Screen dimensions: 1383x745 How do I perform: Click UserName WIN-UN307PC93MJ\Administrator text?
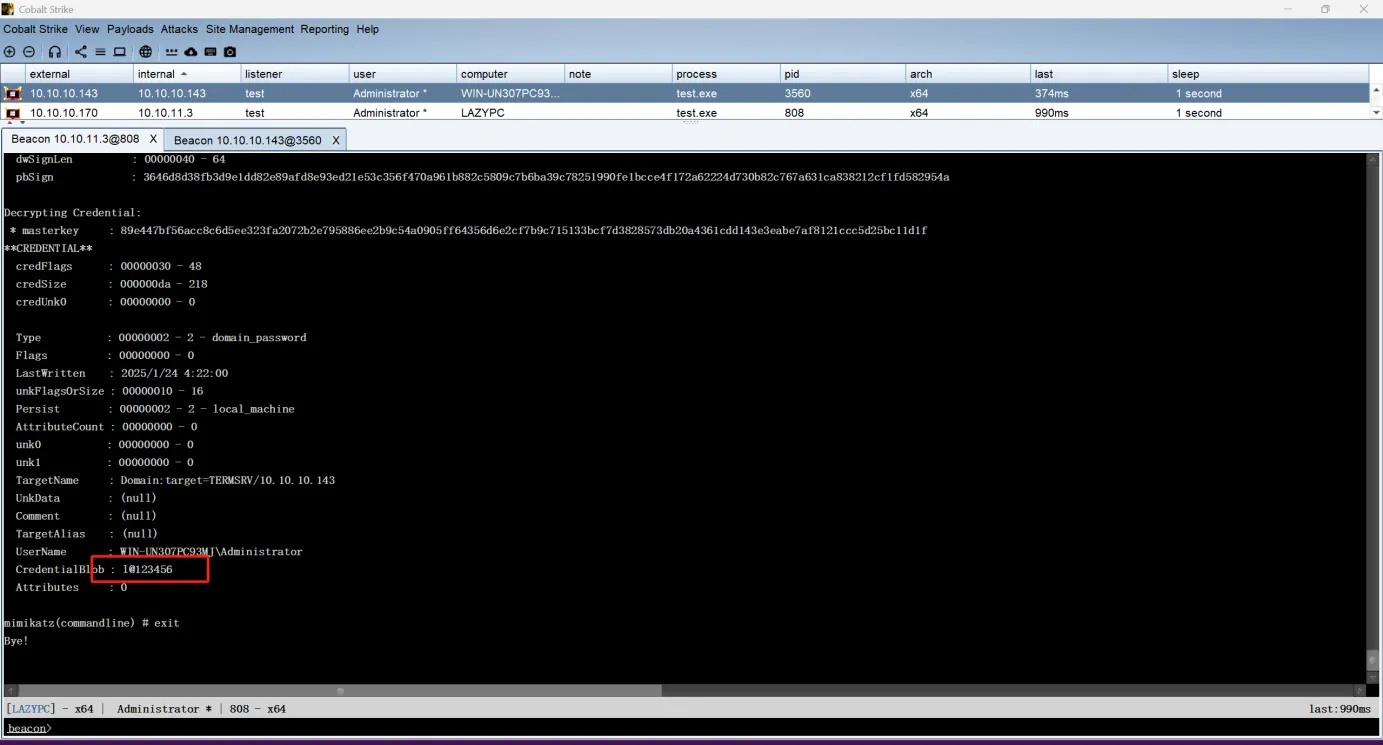tap(211, 551)
